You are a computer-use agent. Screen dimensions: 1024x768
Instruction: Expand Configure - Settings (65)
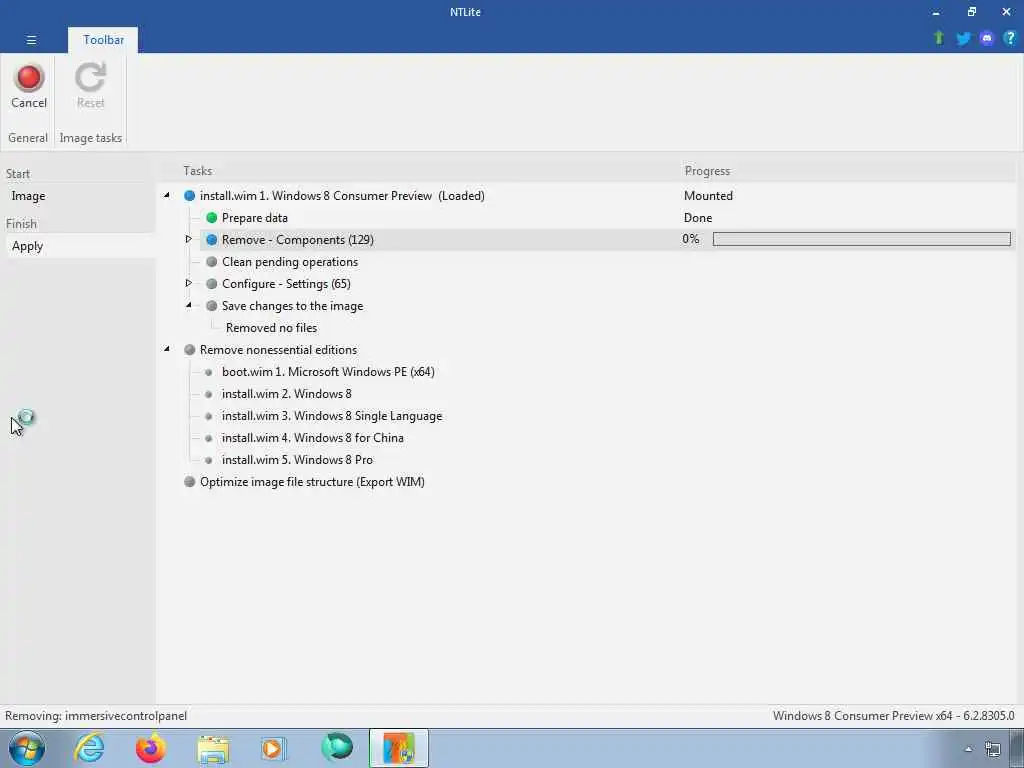pyautogui.click(x=189, y=283)
